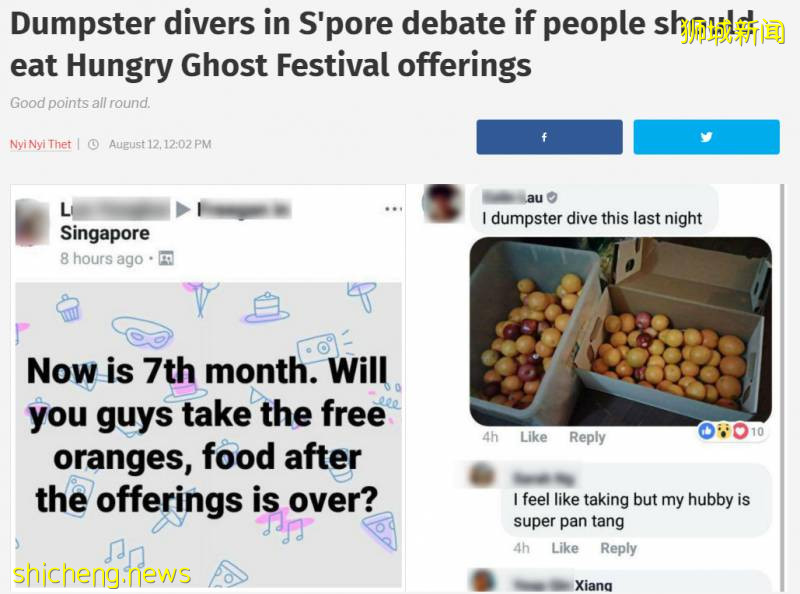800x594 pixels.
Task: Click the Facebook share button
Action: coord(549,137)
